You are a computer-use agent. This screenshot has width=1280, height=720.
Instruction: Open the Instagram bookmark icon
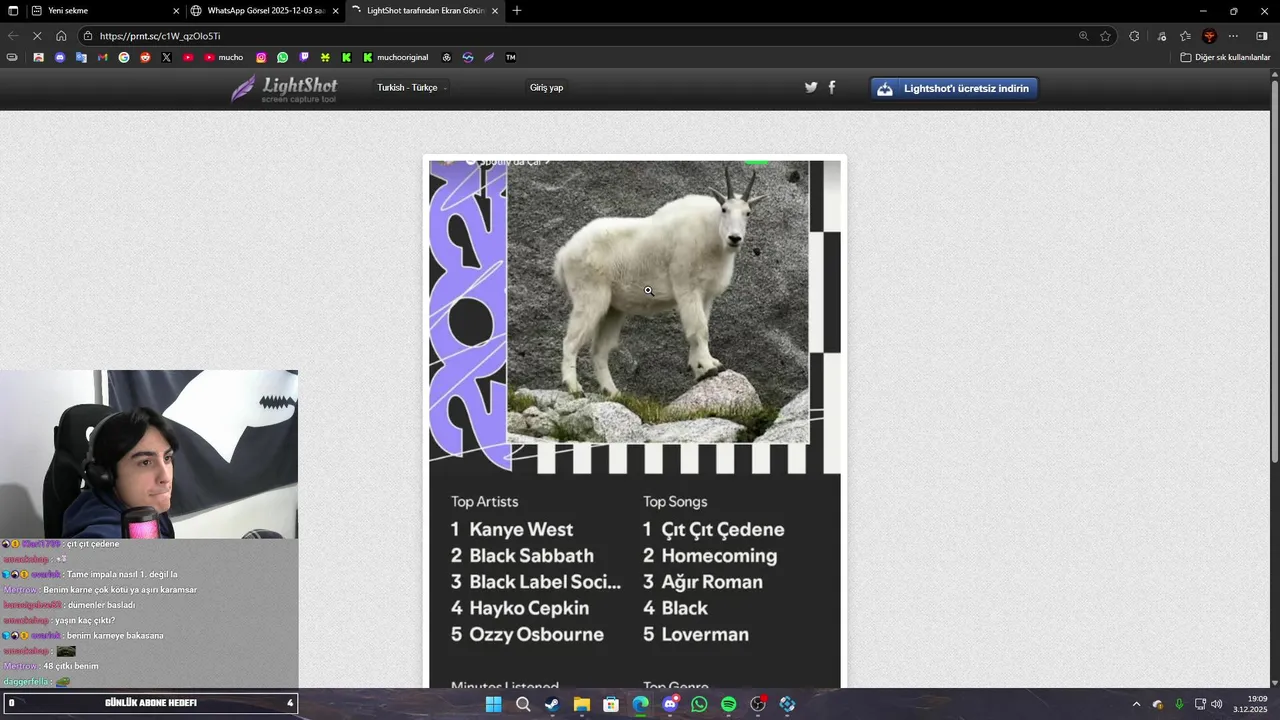pos(261,57)
